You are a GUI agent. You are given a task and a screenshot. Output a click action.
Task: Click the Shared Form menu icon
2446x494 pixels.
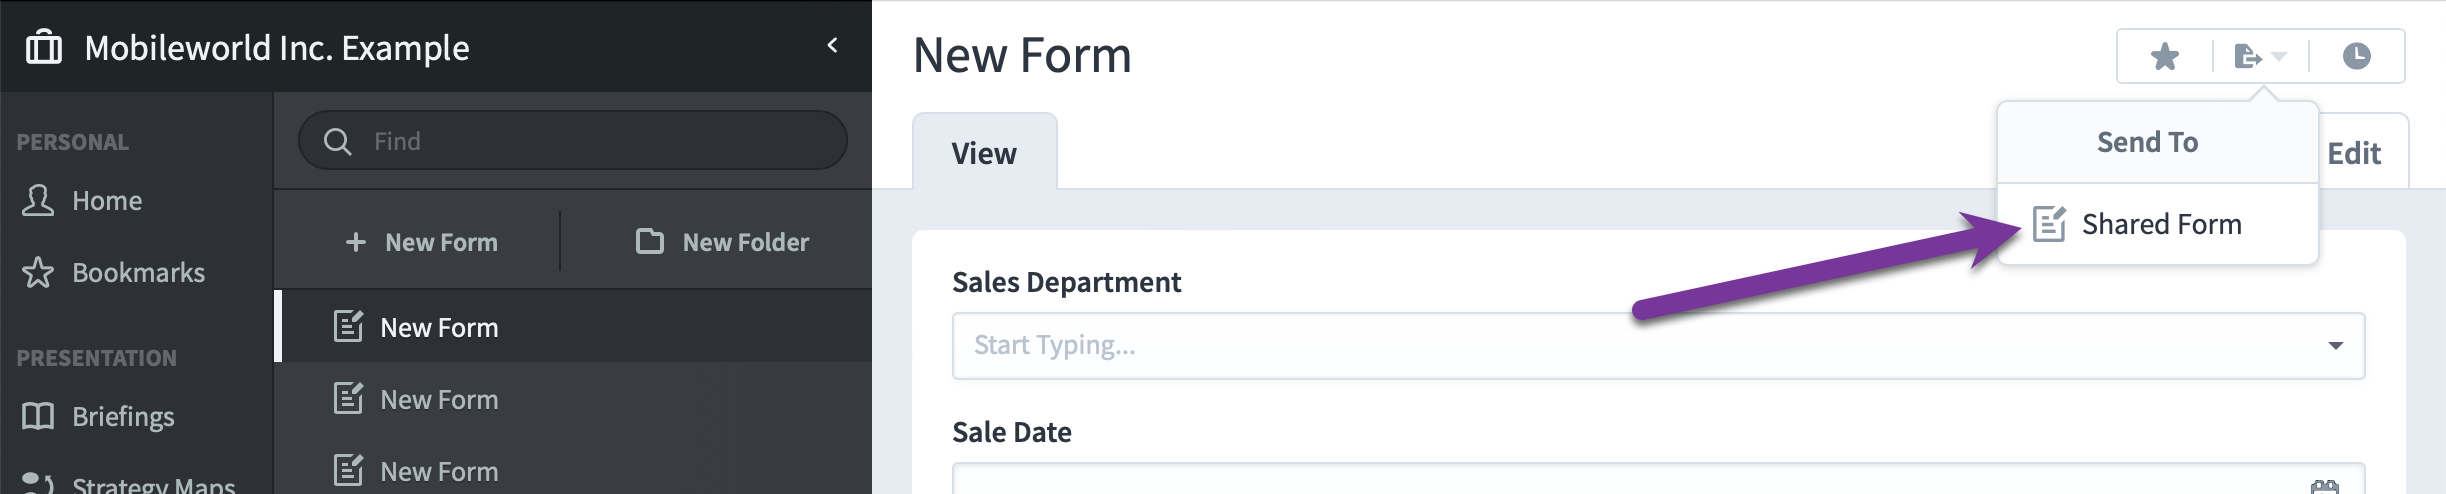[2049, 224]
